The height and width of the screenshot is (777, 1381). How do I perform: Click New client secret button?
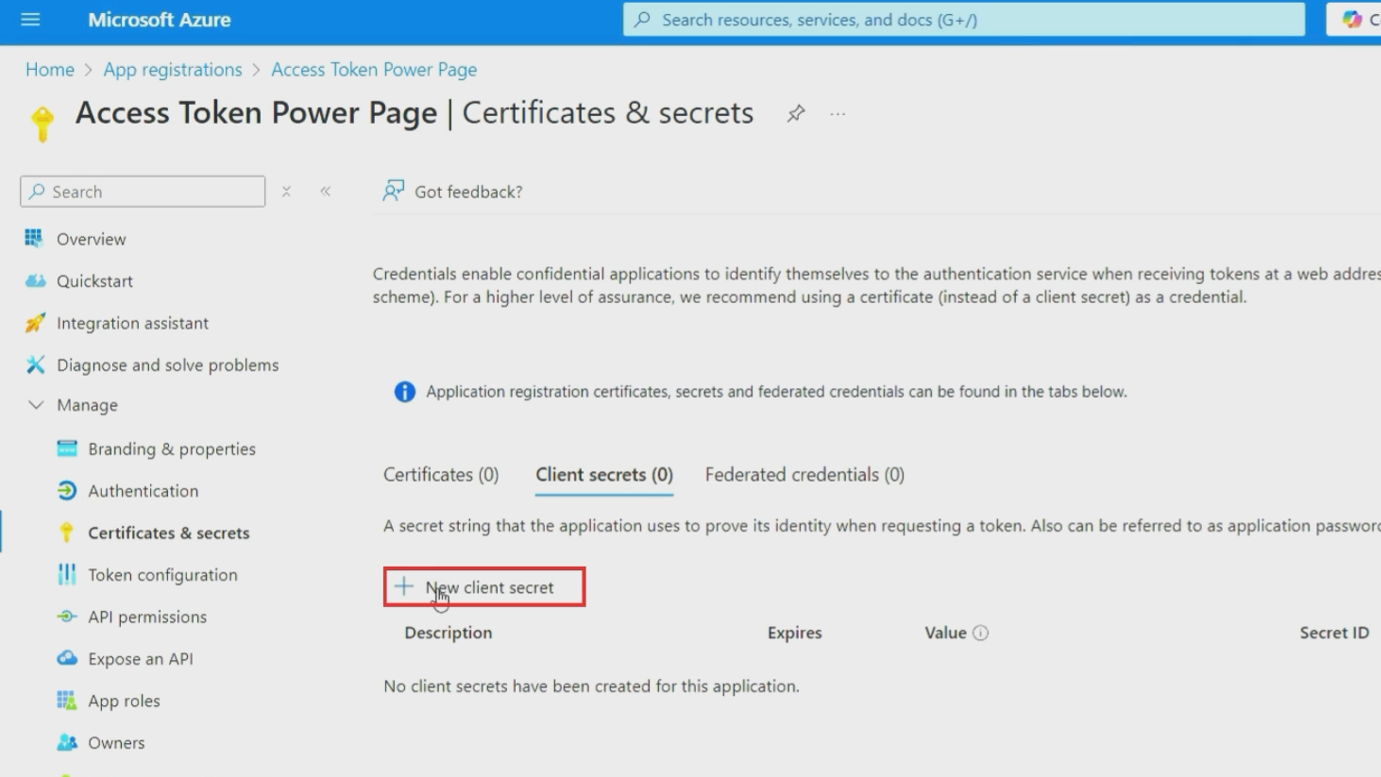484,587
